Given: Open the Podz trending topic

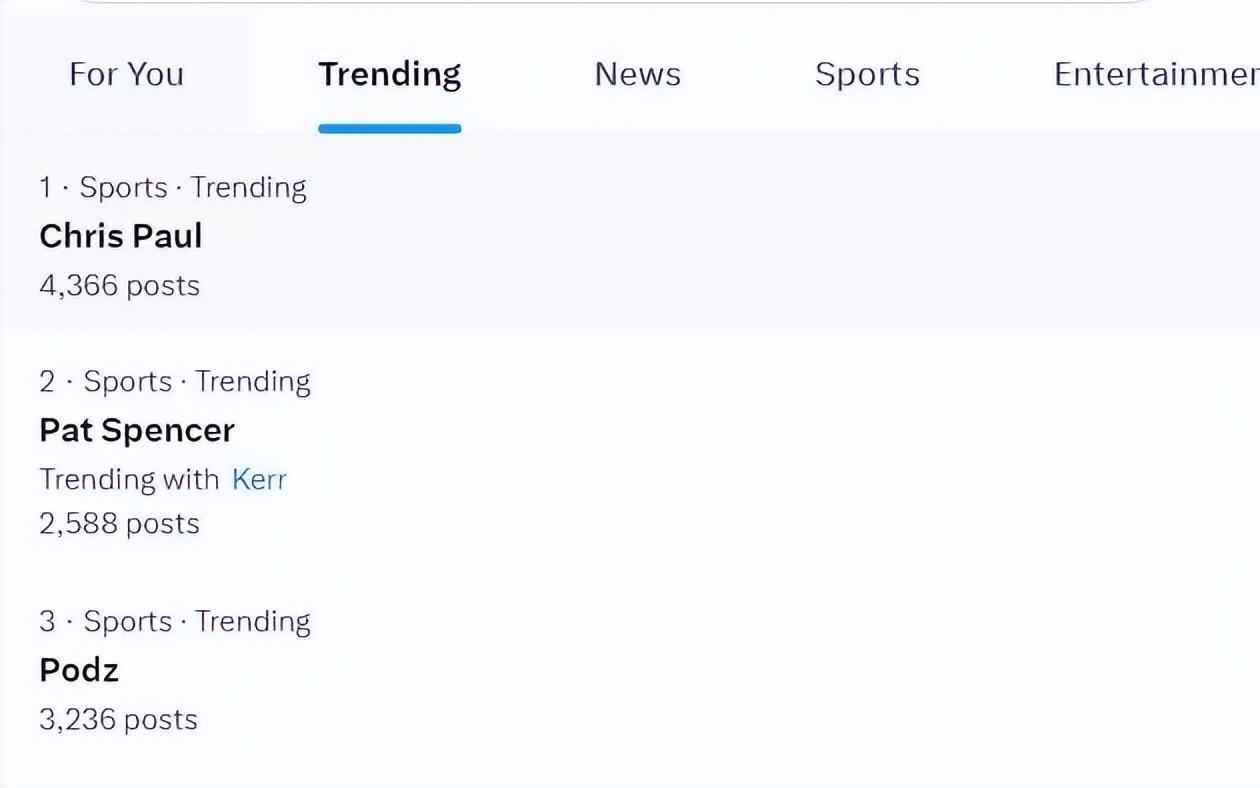Looking at the screenshot, I should [79, 670].
